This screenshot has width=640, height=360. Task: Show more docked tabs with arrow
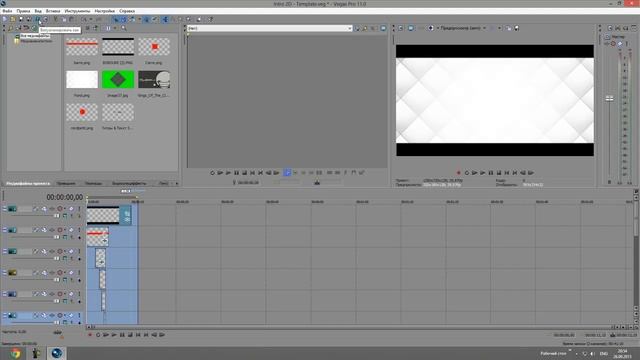click(x=177, y=184)
